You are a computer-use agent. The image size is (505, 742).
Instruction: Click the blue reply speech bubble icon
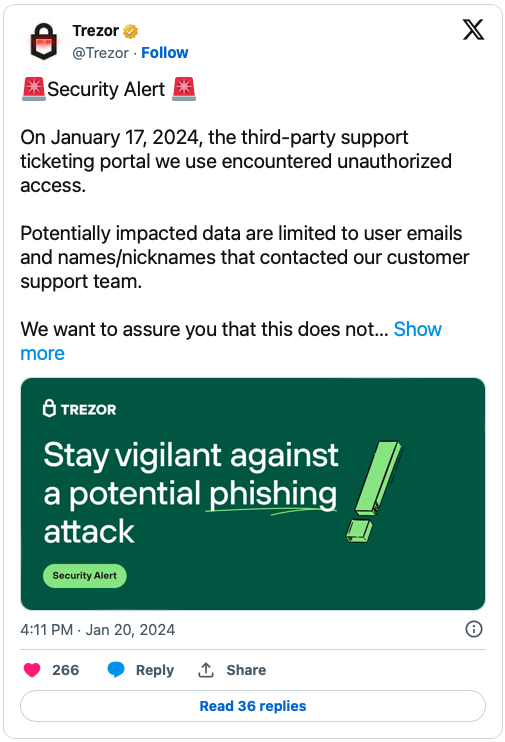coord(116,670)
